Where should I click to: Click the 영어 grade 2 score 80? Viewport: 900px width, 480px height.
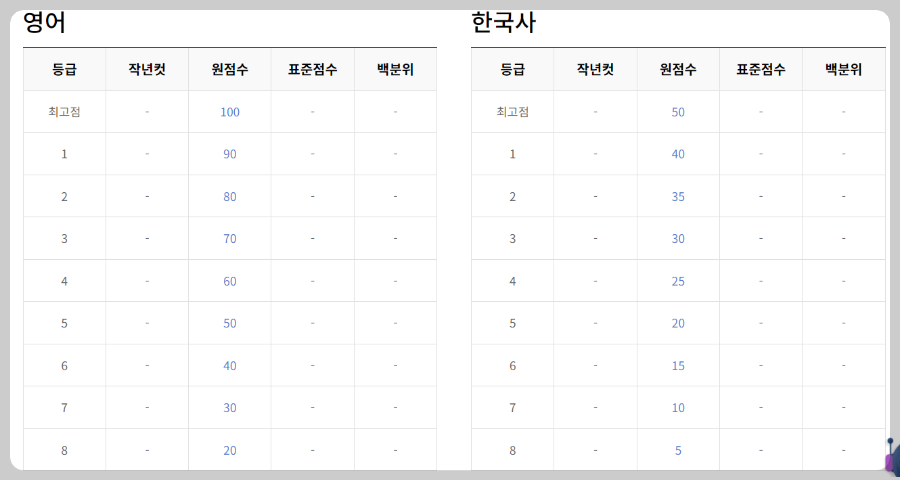(x=230, y=196)
